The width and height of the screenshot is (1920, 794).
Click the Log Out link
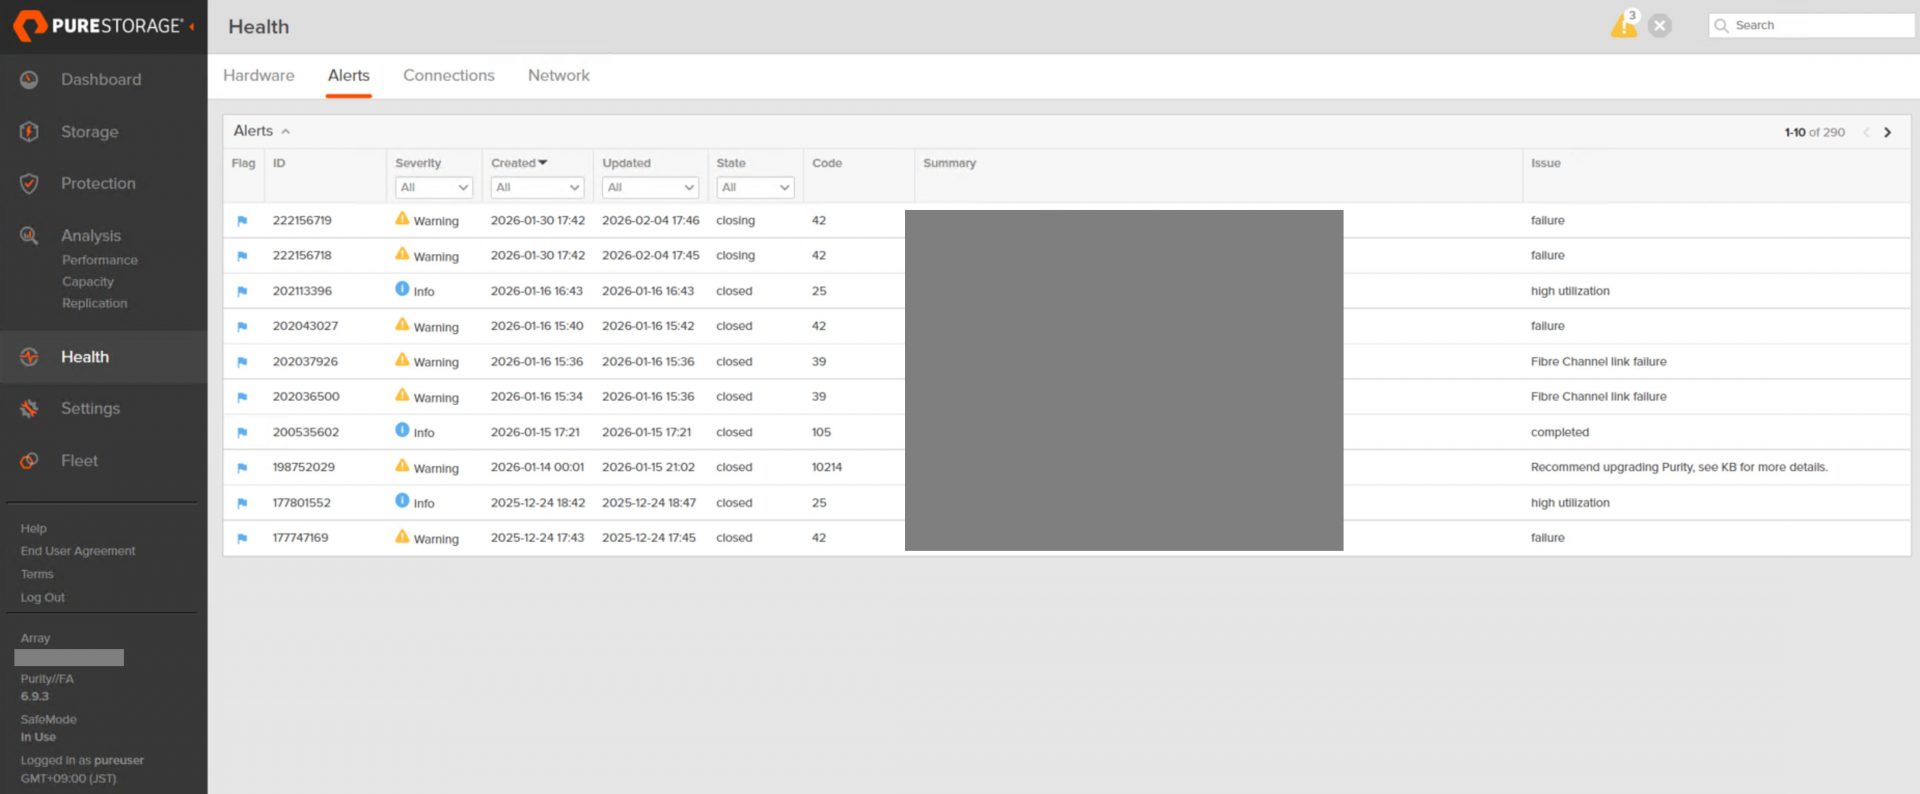tap(42, 598)
